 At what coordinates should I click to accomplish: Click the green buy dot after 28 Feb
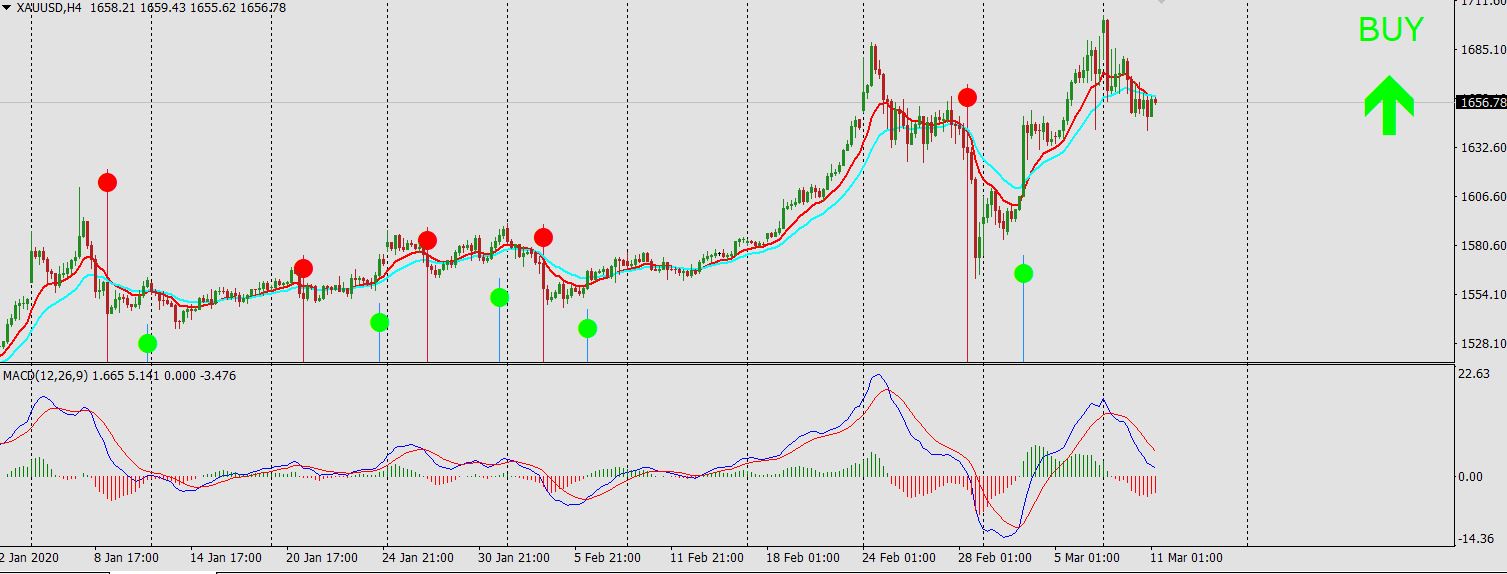click(1023, 273)
